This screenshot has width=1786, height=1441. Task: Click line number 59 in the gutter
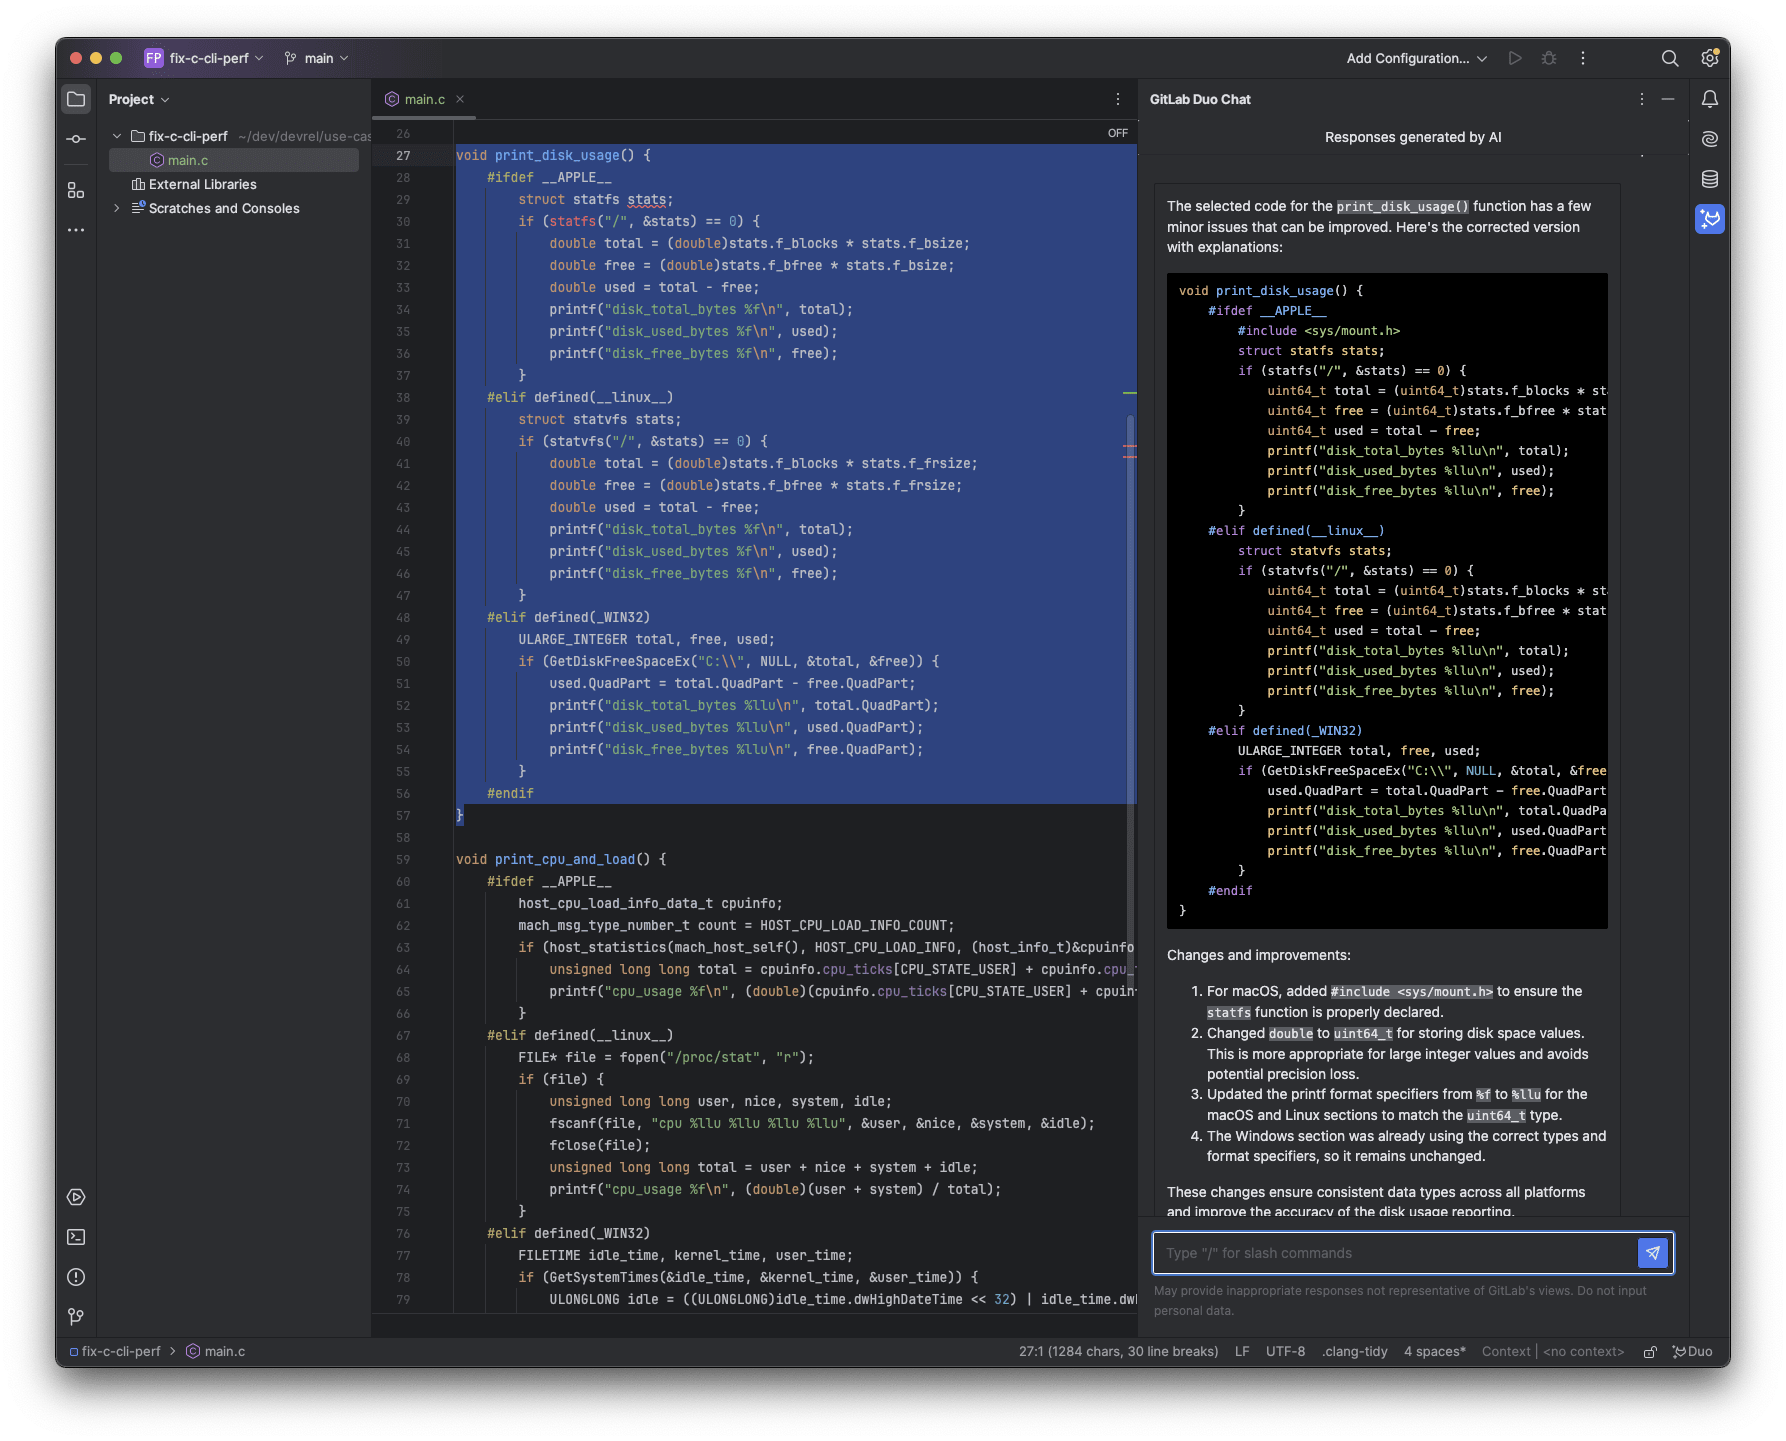pyautogui.click(x=403, y=859)
